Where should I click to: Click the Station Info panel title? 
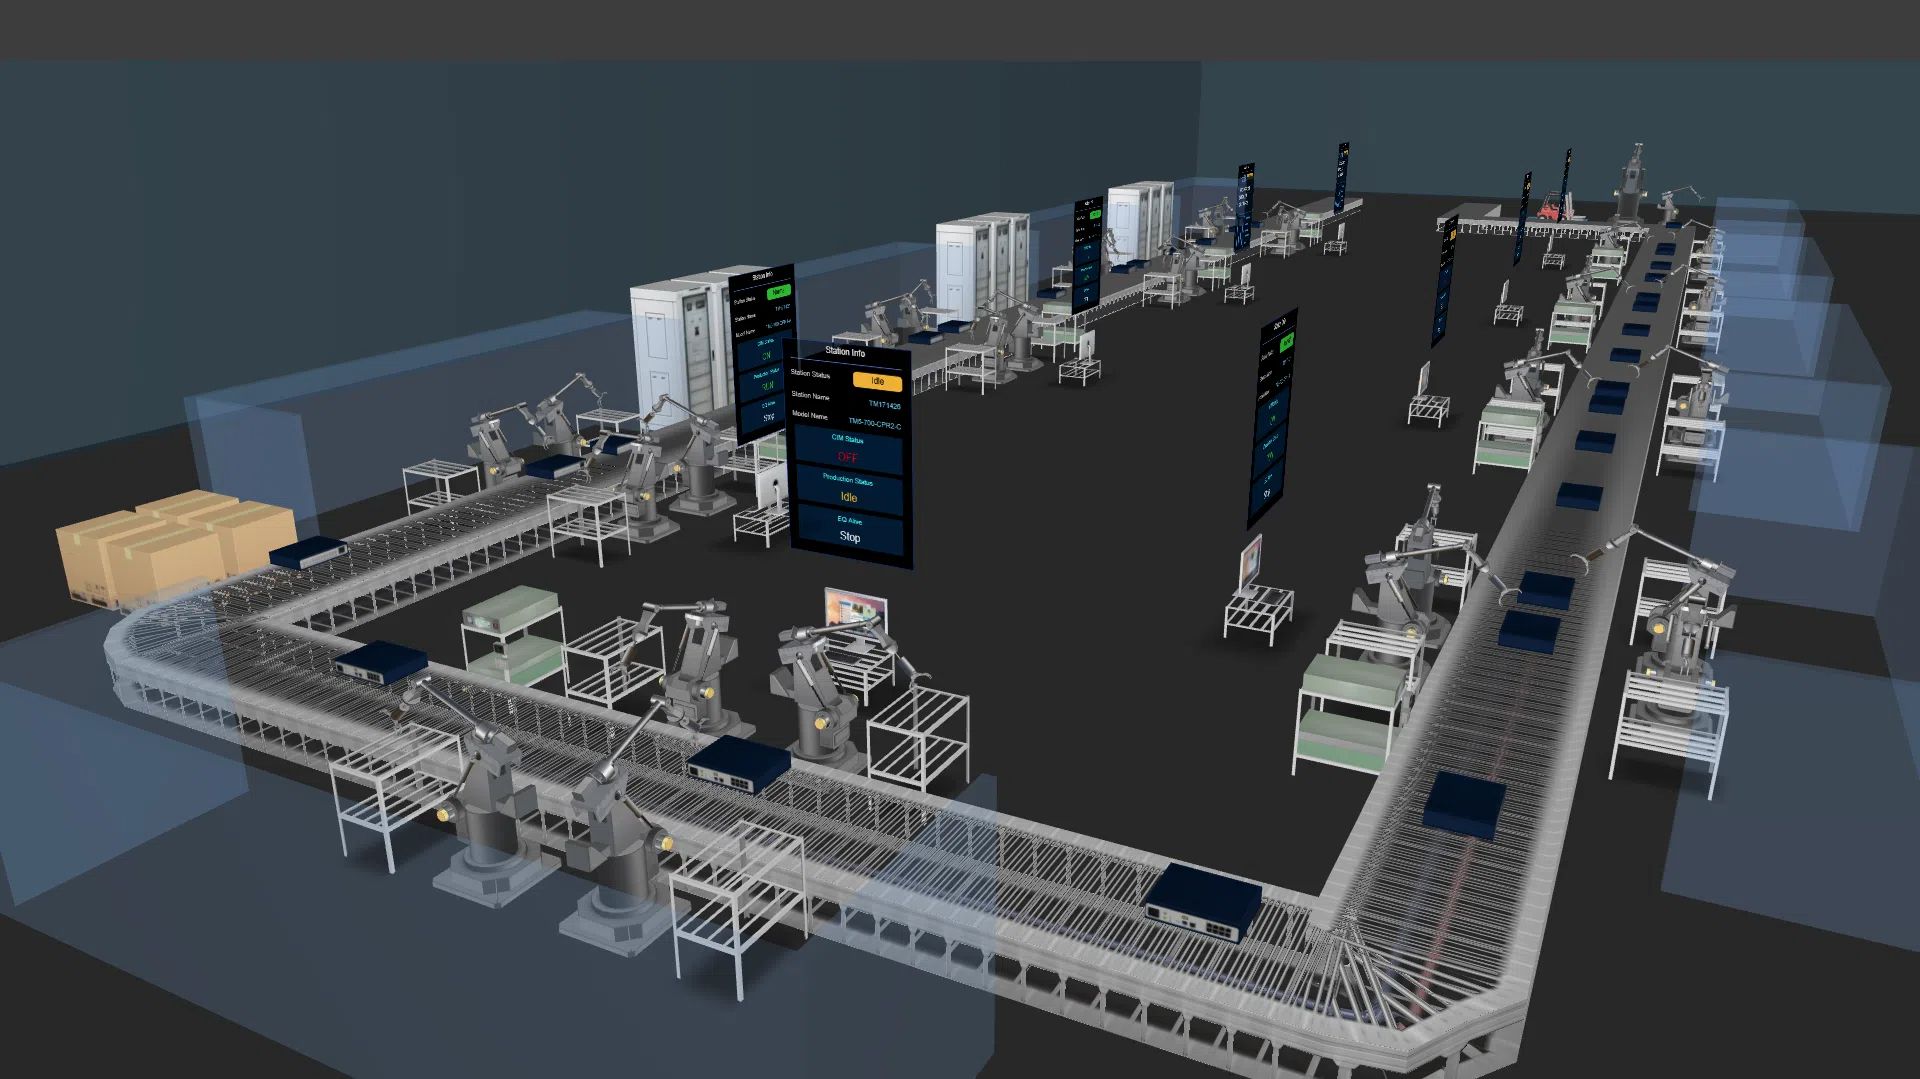tap(845, 352)
